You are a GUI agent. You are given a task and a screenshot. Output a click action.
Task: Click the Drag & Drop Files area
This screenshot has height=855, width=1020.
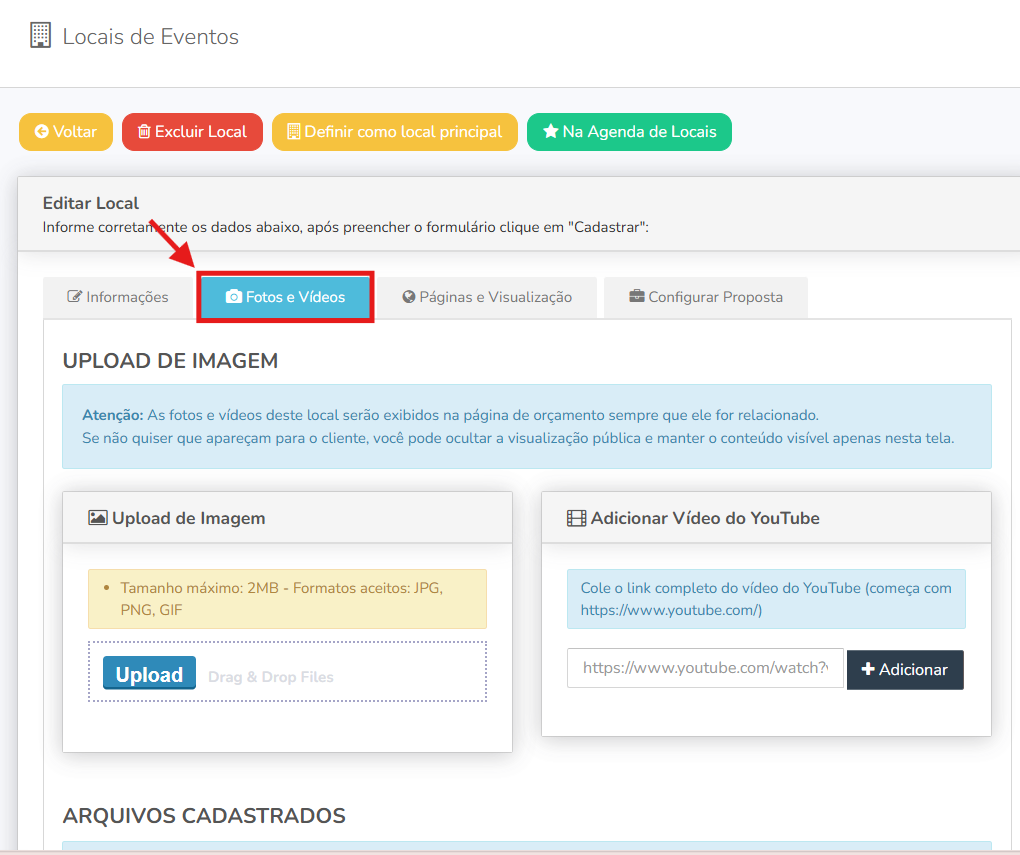coord(287,672)
